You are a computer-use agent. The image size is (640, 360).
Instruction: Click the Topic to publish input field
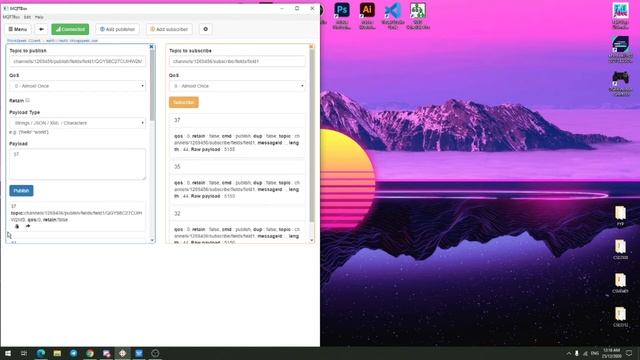[x=77, y=61]
